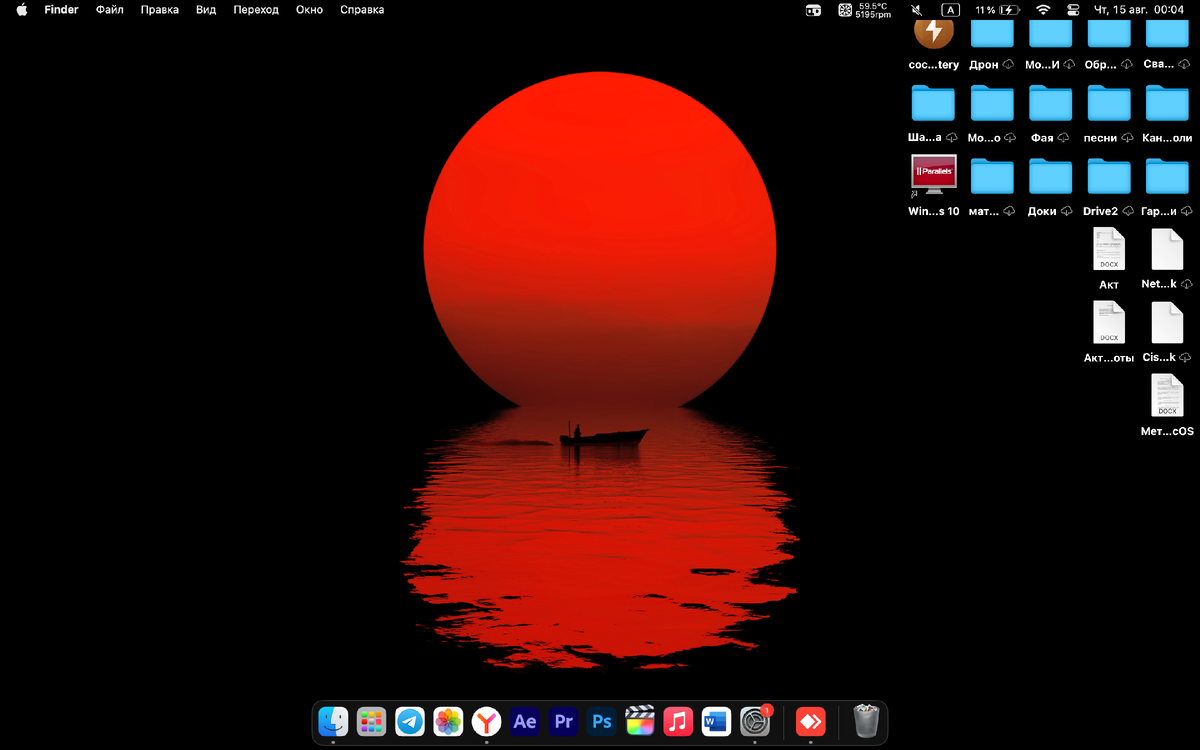Screen dimensions: 1200x750
Task: Select the Фая folder on desktop
Action: [x=1051, y=104]
